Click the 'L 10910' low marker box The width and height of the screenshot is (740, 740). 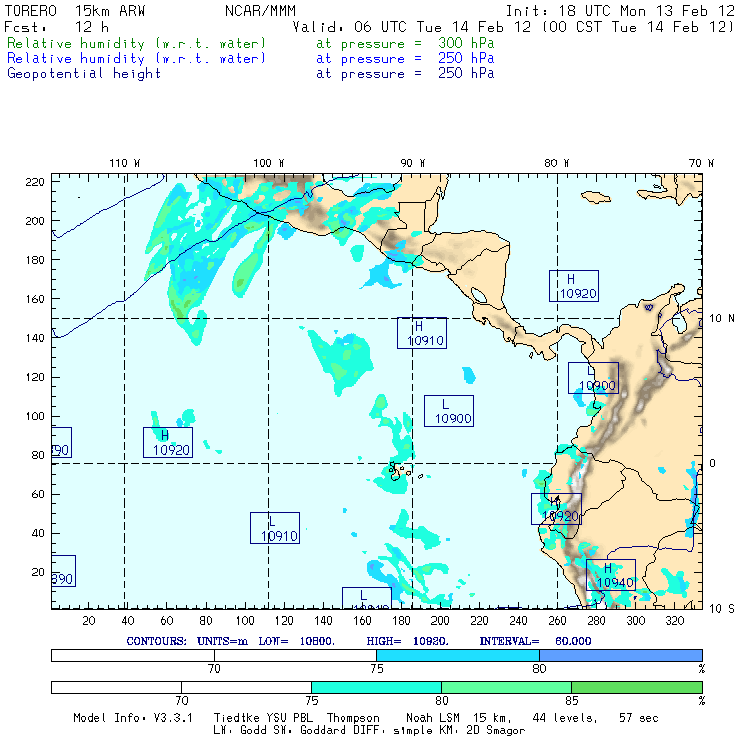(275, 528)
